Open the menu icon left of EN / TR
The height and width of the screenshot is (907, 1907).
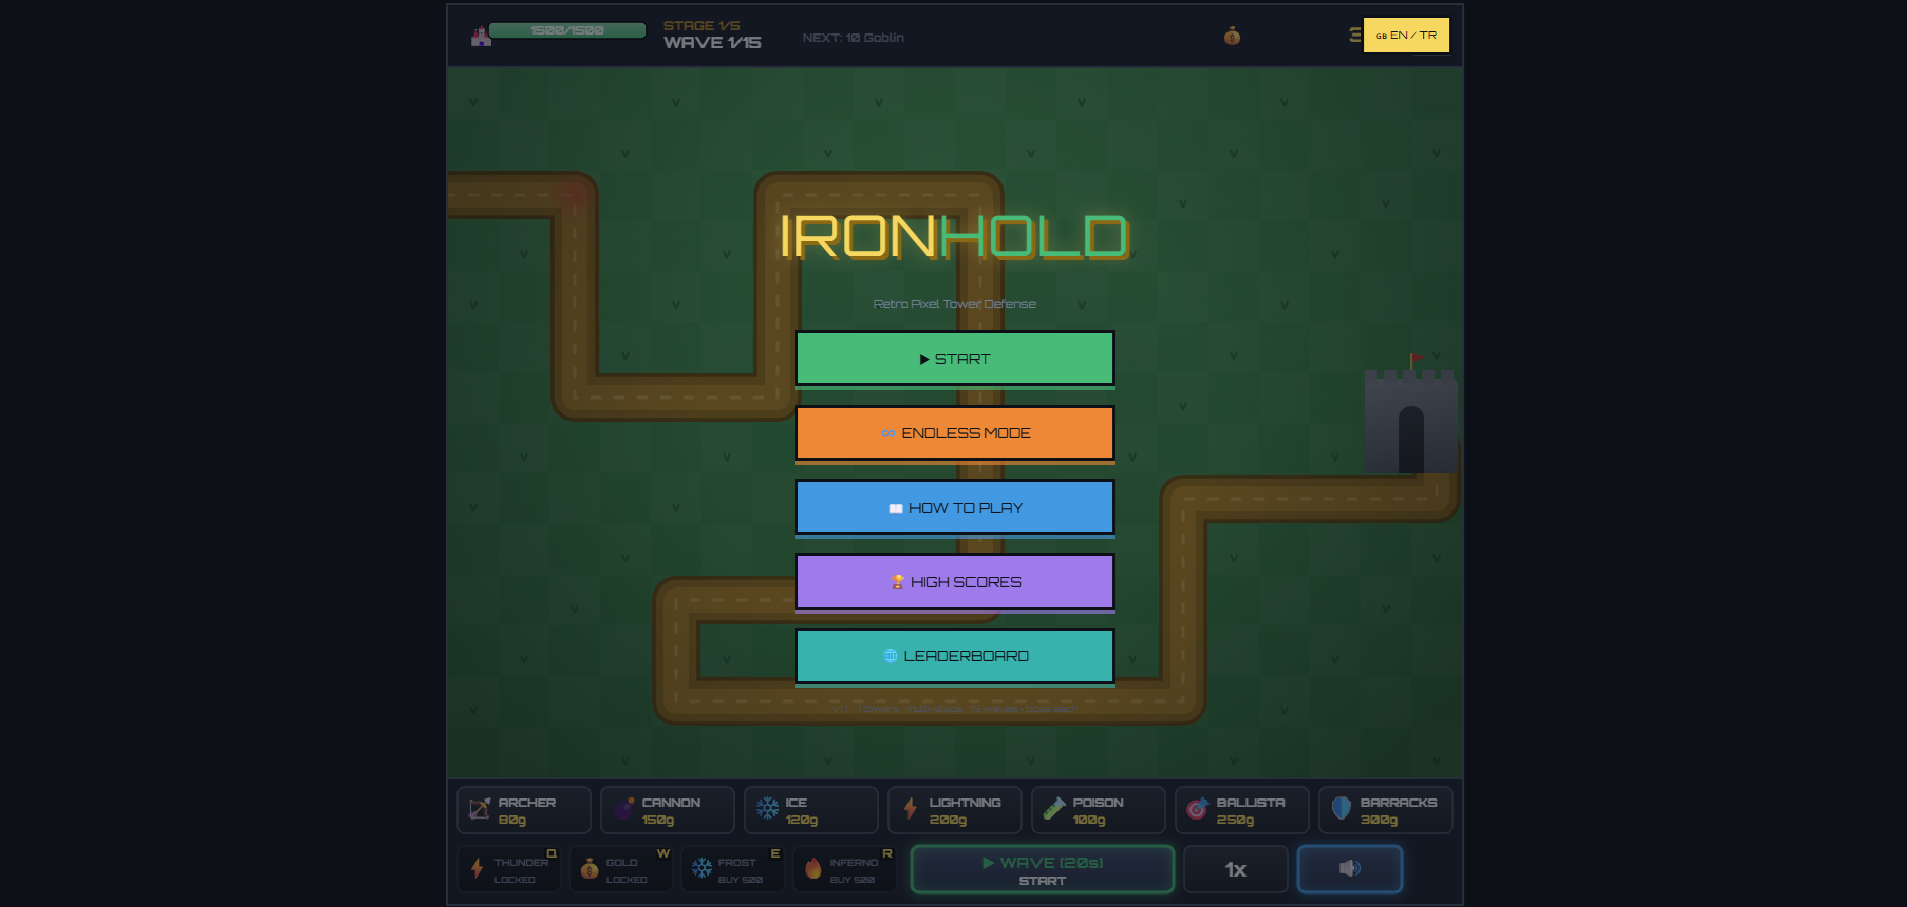tap(1355, 35)
